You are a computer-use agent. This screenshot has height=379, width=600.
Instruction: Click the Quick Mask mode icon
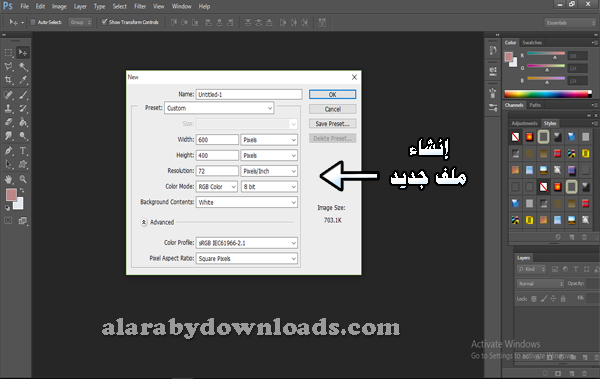[x=8, y=220]
